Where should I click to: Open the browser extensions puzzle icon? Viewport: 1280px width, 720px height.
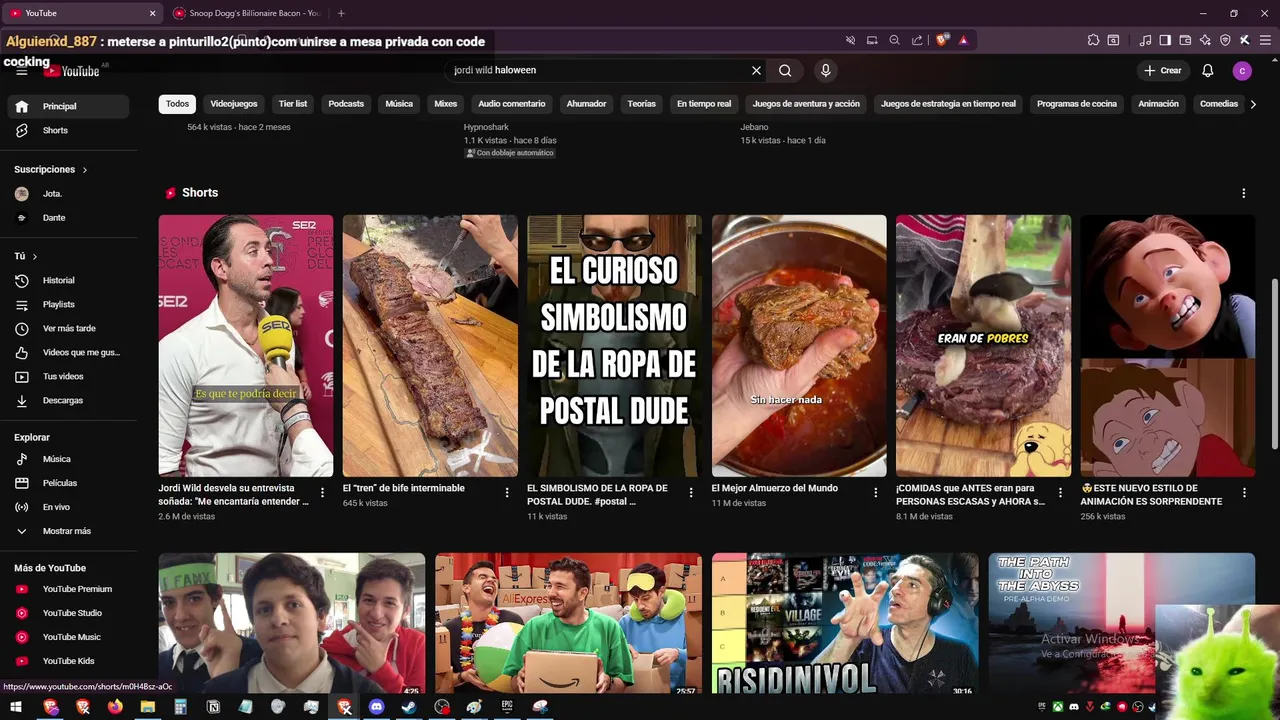tap(1093, 40)
